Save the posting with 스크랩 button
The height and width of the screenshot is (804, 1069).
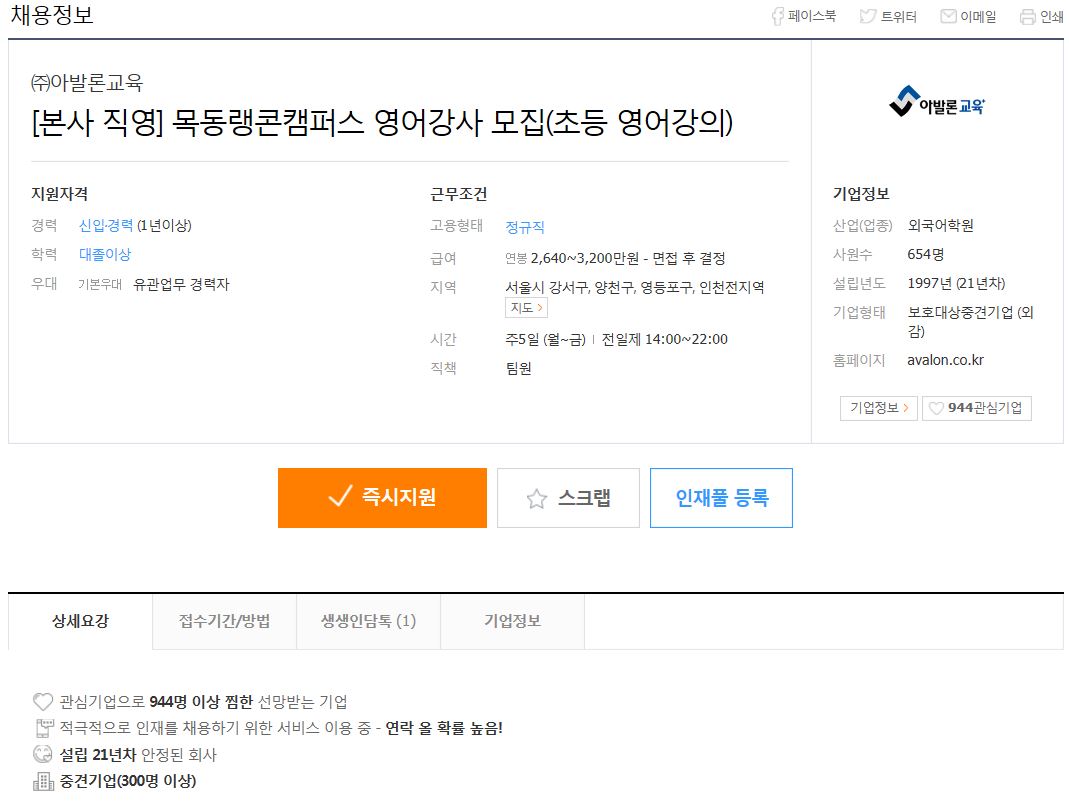pyautogui.click(x=569, y=498)
